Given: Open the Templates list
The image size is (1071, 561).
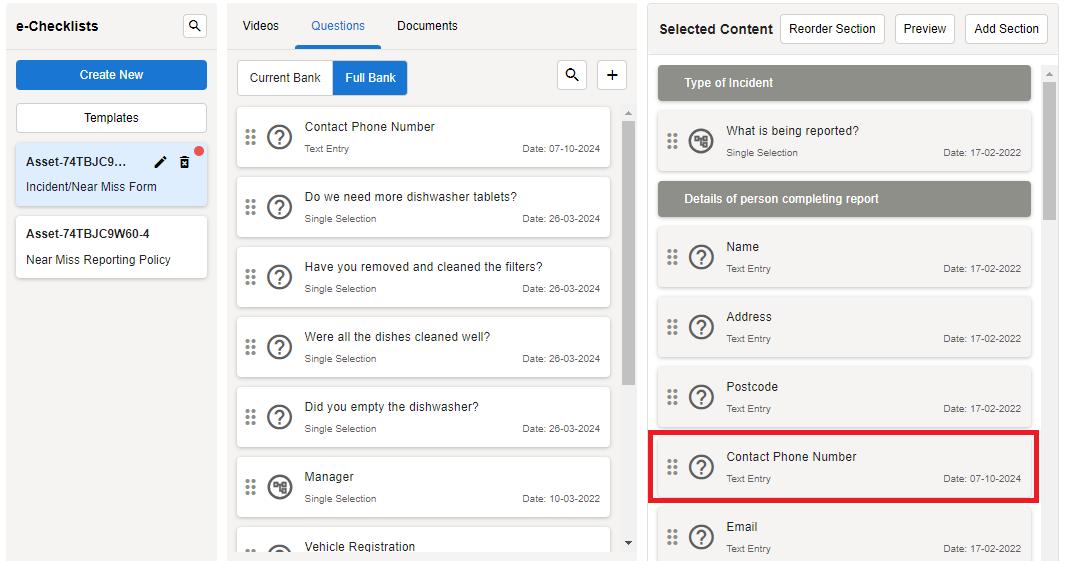Looking at the screenshot, I should [111, 118].
